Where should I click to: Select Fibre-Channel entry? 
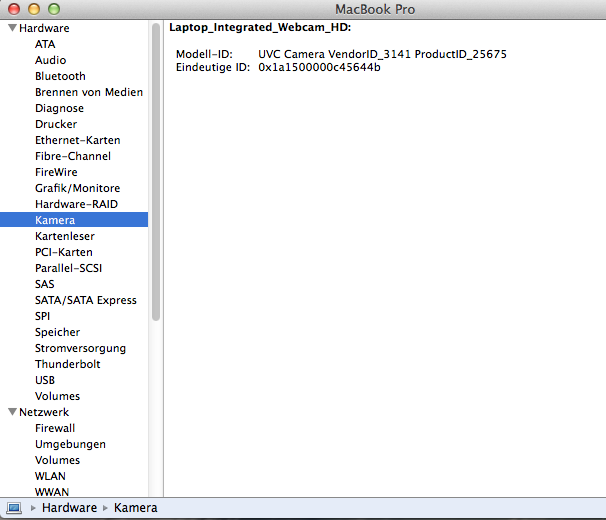pyautogui.click(x=73, y=156)
